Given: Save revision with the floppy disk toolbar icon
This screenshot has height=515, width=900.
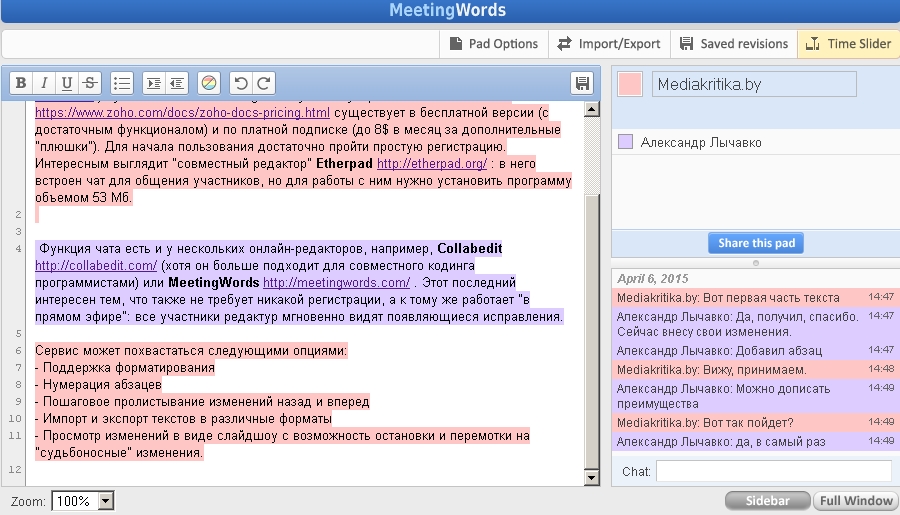Looking at the screenshot, I should (582, 83).
